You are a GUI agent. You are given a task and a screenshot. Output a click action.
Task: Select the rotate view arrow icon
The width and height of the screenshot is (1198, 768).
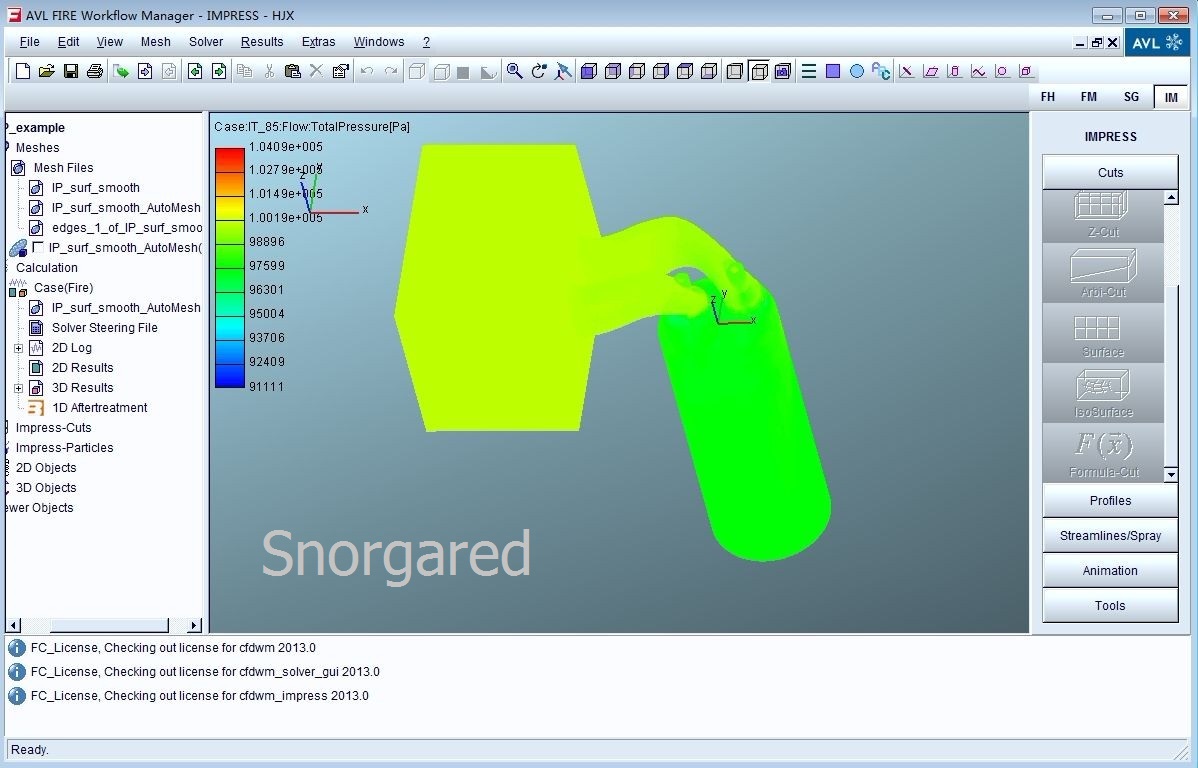point(539,71)
